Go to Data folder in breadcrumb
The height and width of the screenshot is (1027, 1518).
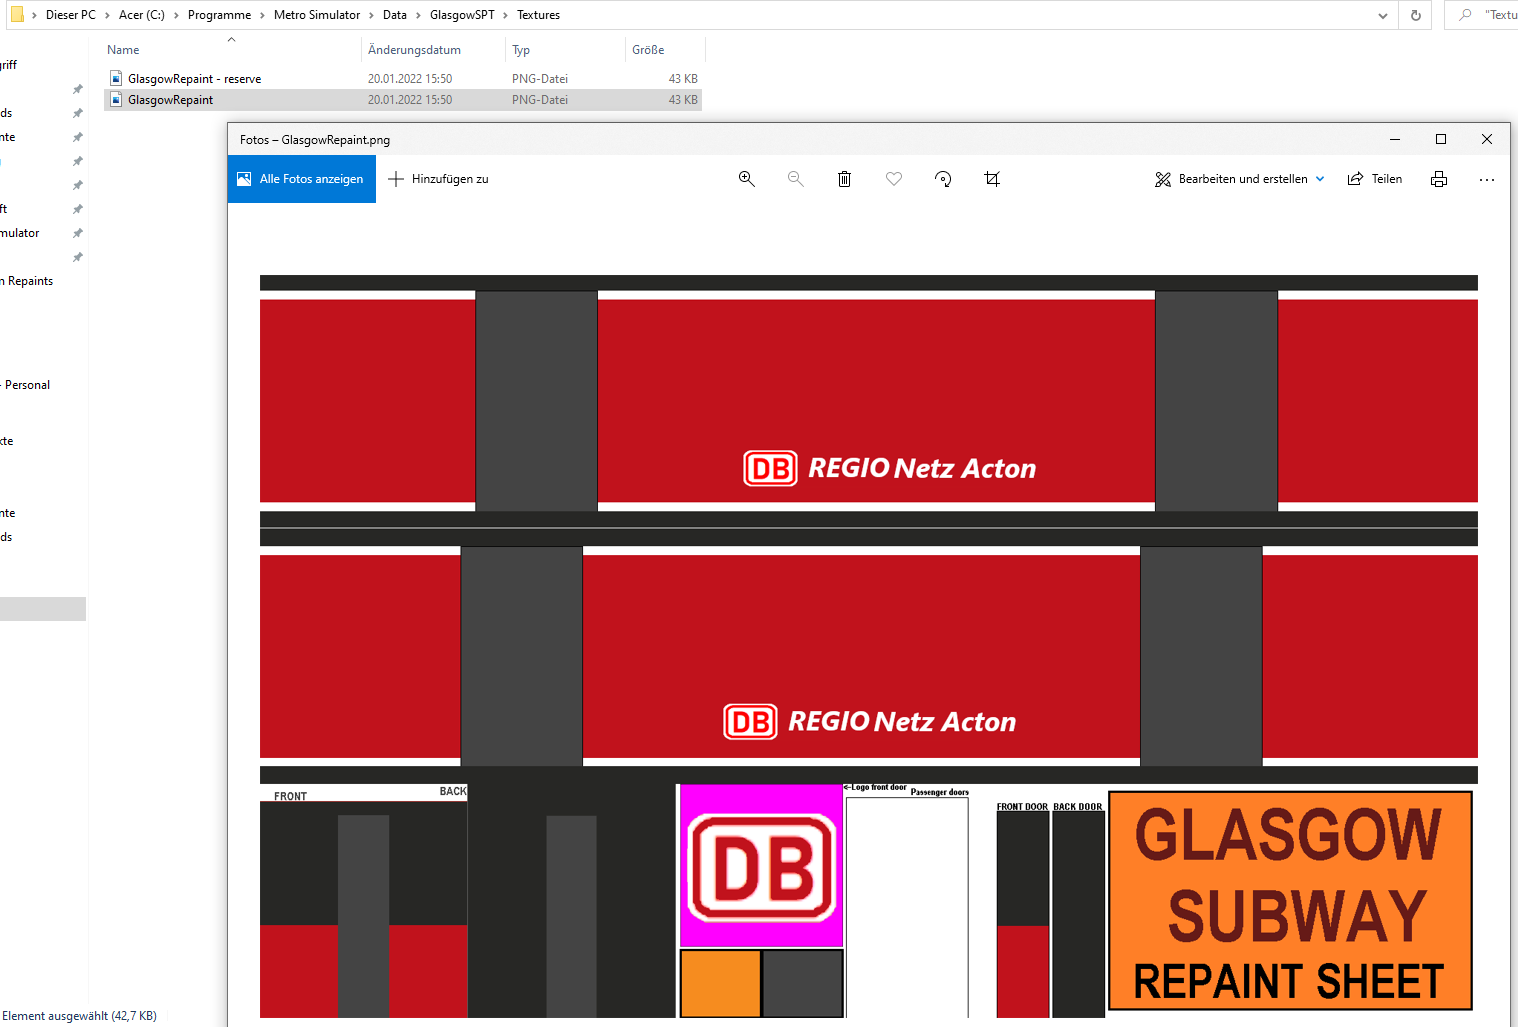click(395, 15)
